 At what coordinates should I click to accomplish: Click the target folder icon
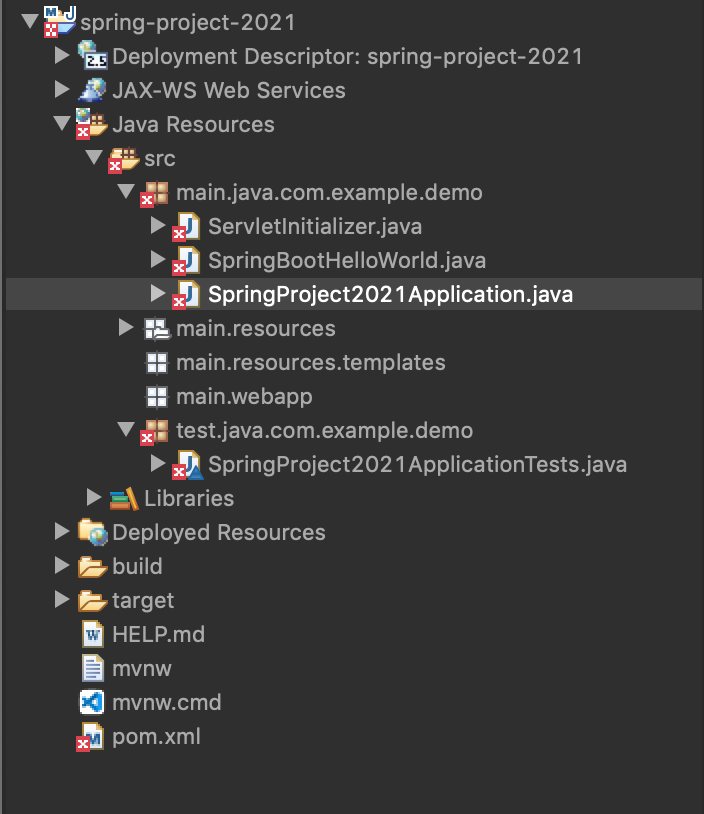pos(92,601)
